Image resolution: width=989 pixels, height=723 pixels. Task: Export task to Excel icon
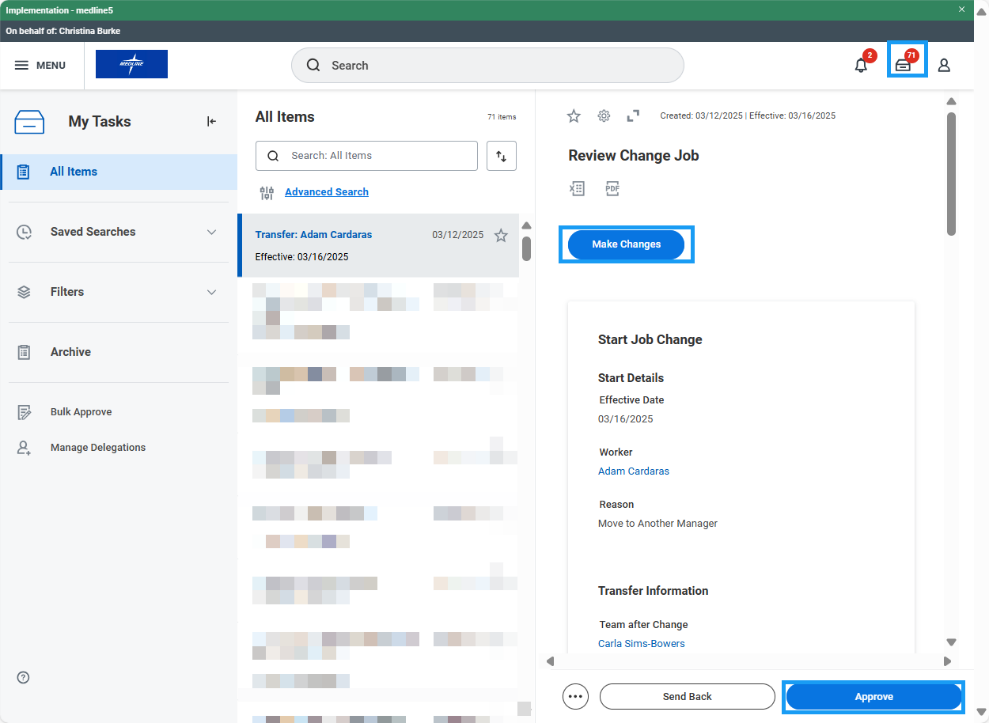coord(577,188)
